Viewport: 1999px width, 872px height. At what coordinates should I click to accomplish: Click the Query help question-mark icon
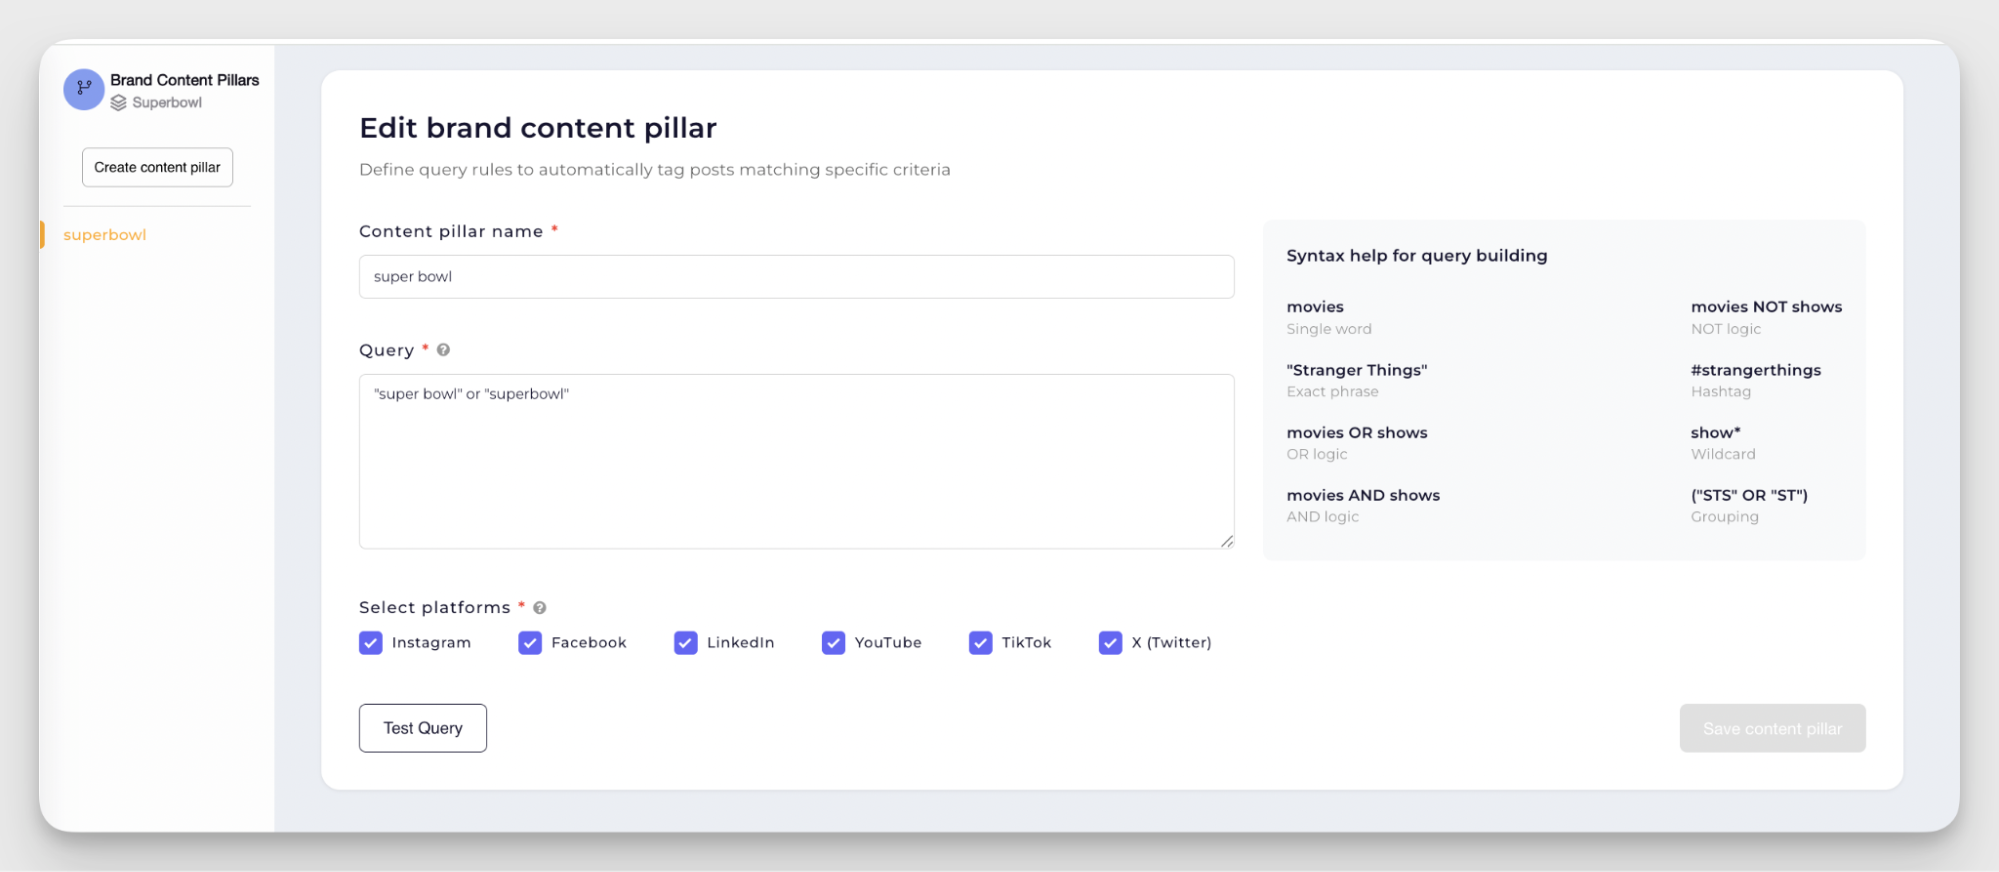click(443, 350)
